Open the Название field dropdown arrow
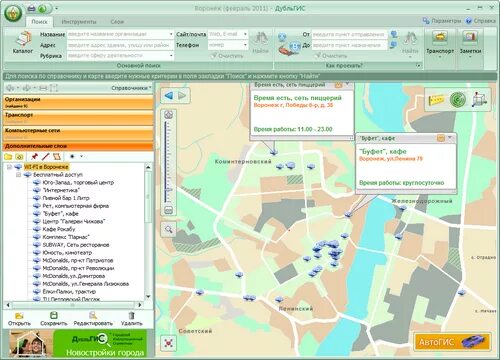Viewport: 500px width, 360px height. (171, 34)
